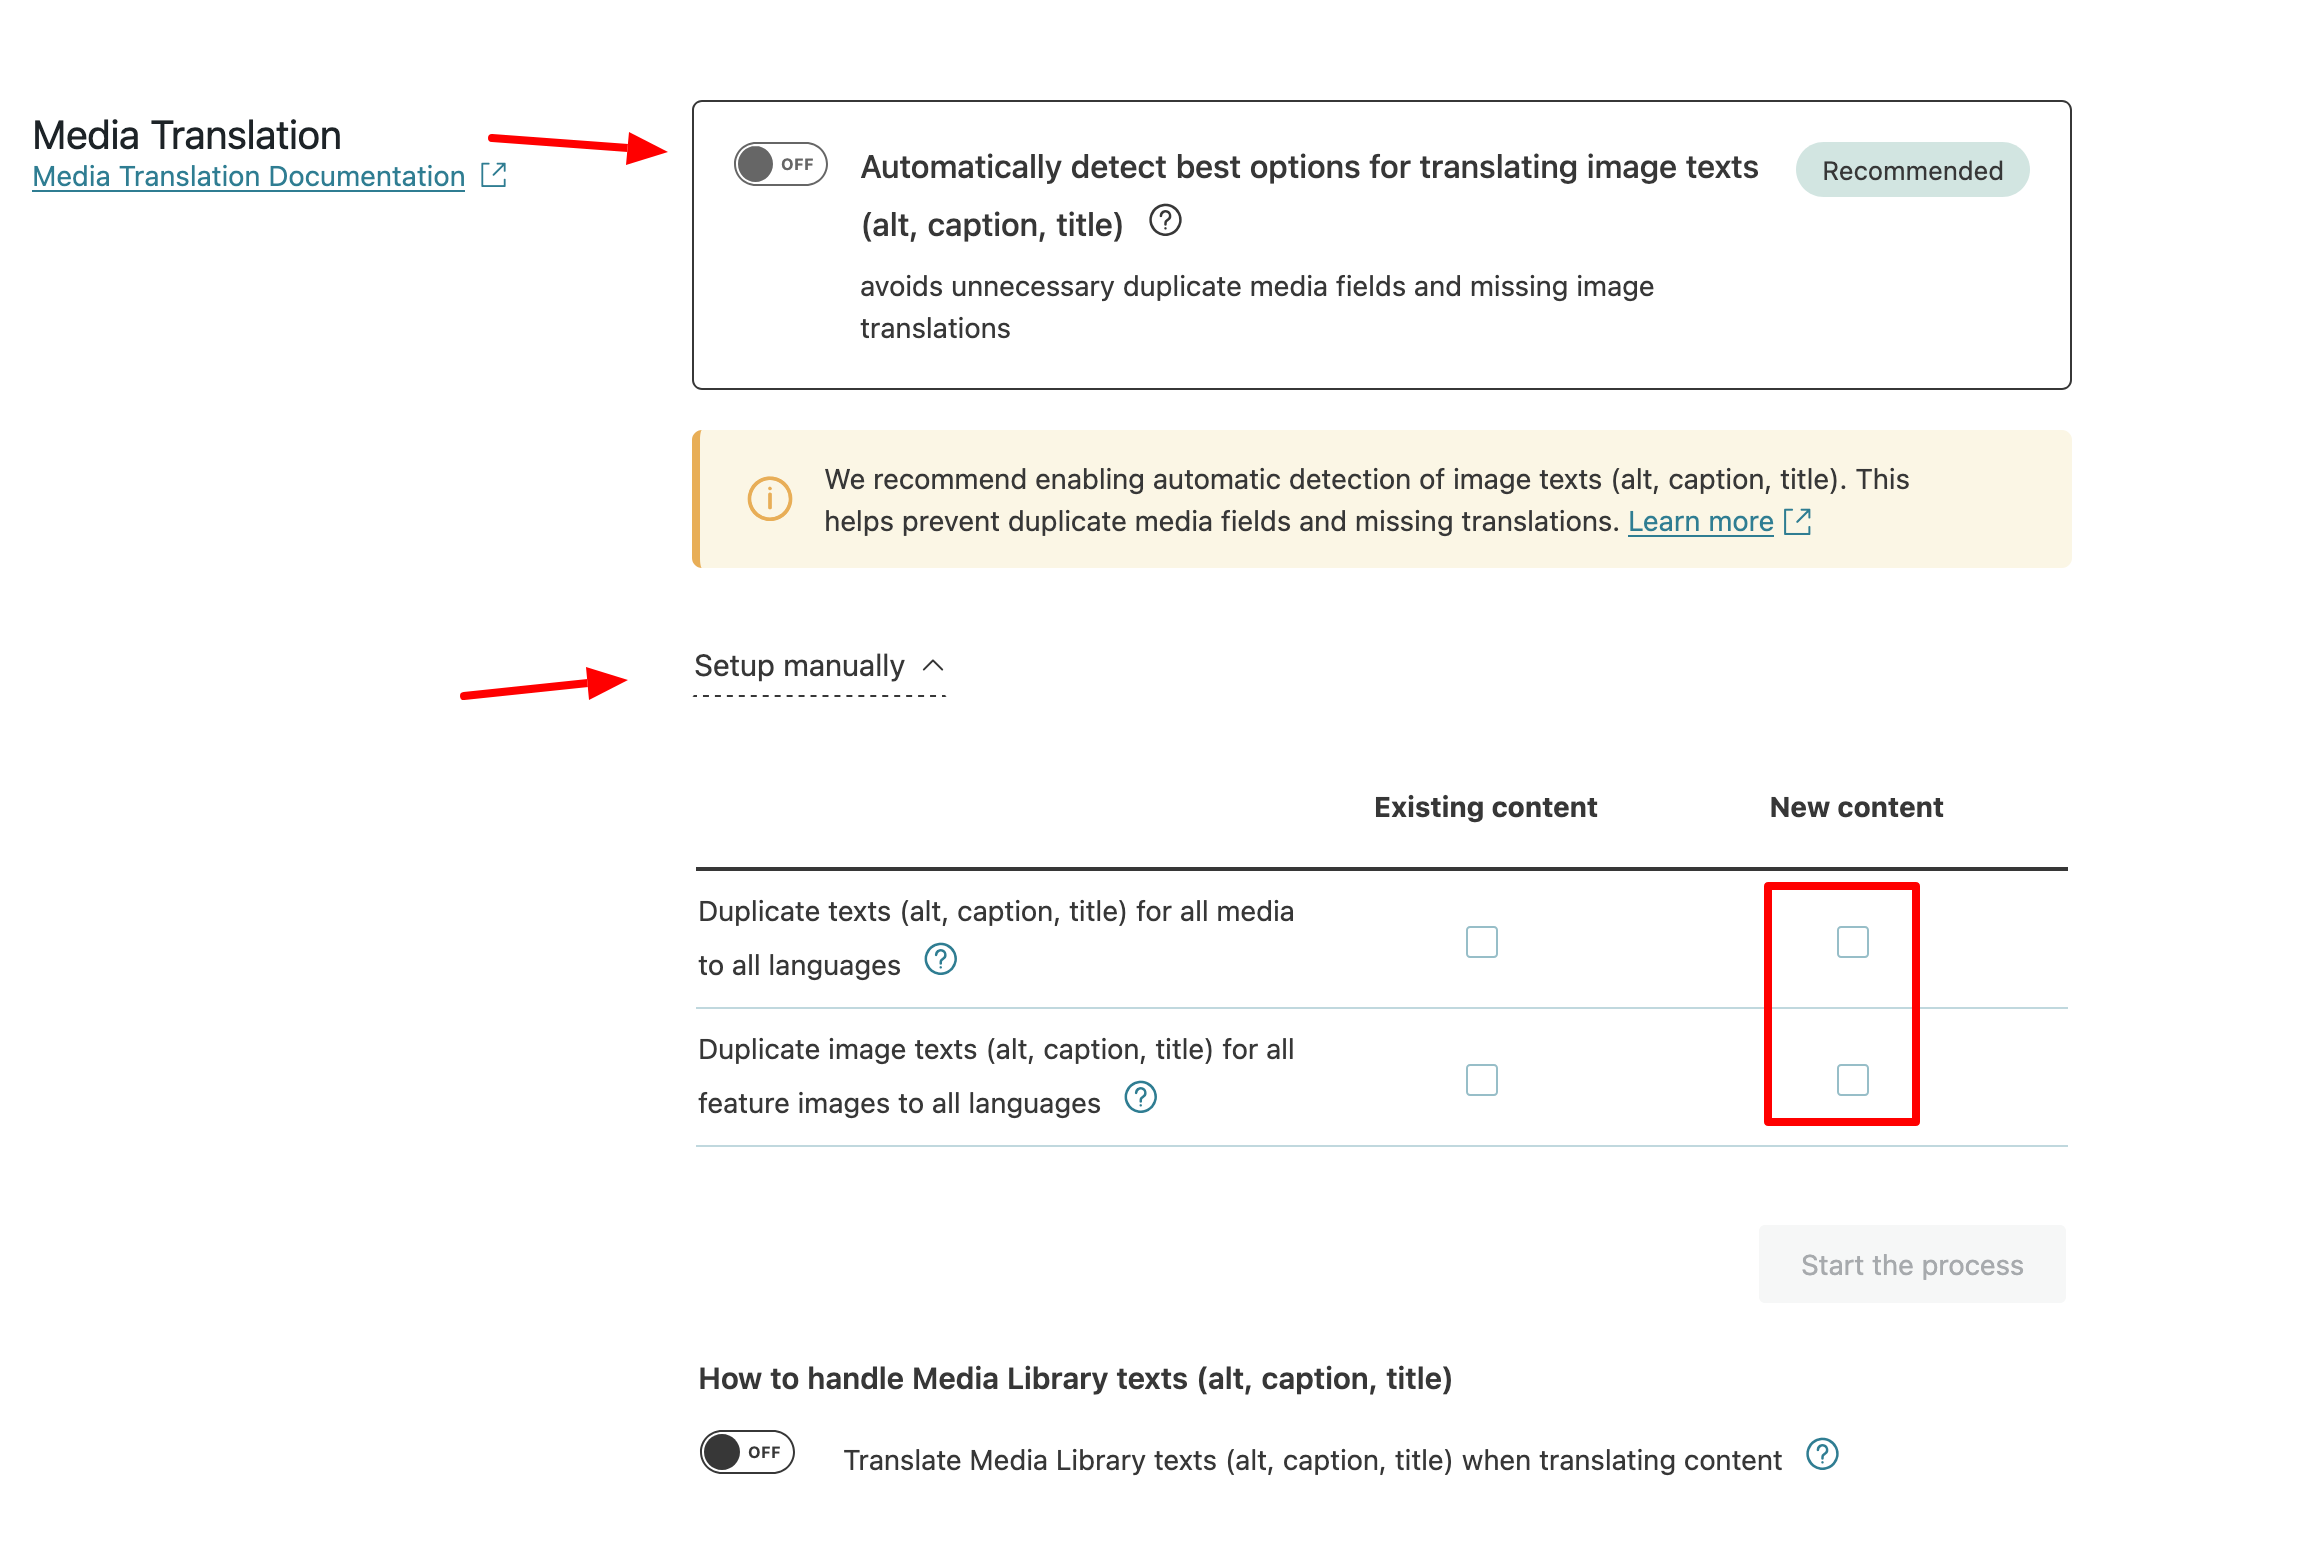The height and width of the screenshot is (1548, 2320).
Task: Follow the Learn more link
Action: click(x=1700, y=521)
